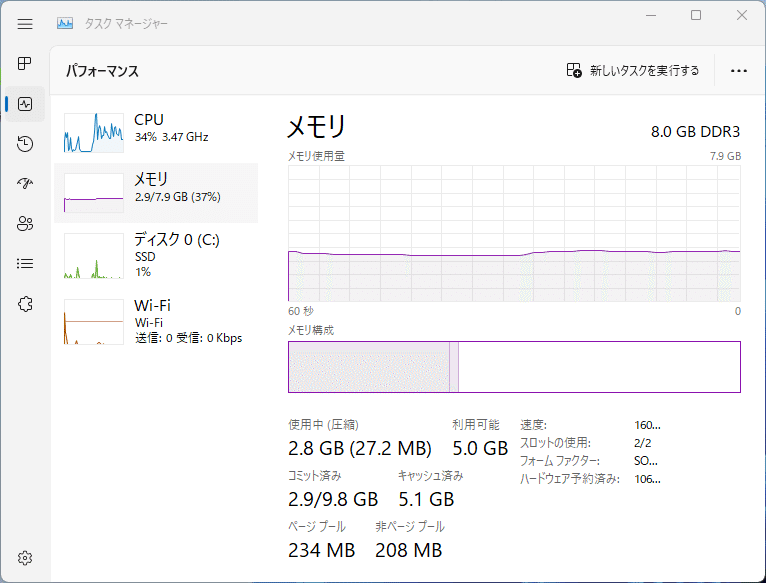Click the in-use portion of メモリ構成 bar
766x583 pixels.
(368, 367)
